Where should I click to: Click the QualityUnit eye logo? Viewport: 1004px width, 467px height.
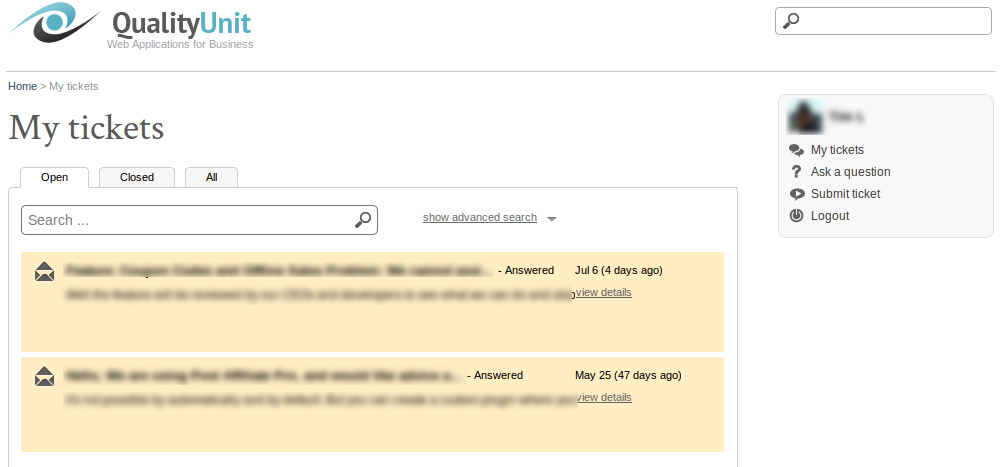point(54,22)
